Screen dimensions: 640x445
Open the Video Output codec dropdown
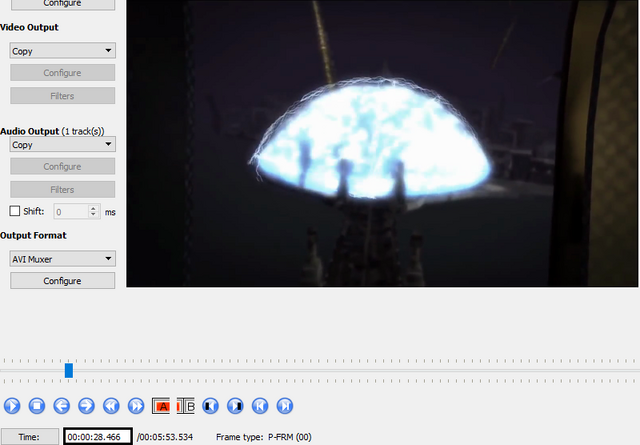[62, 51]
